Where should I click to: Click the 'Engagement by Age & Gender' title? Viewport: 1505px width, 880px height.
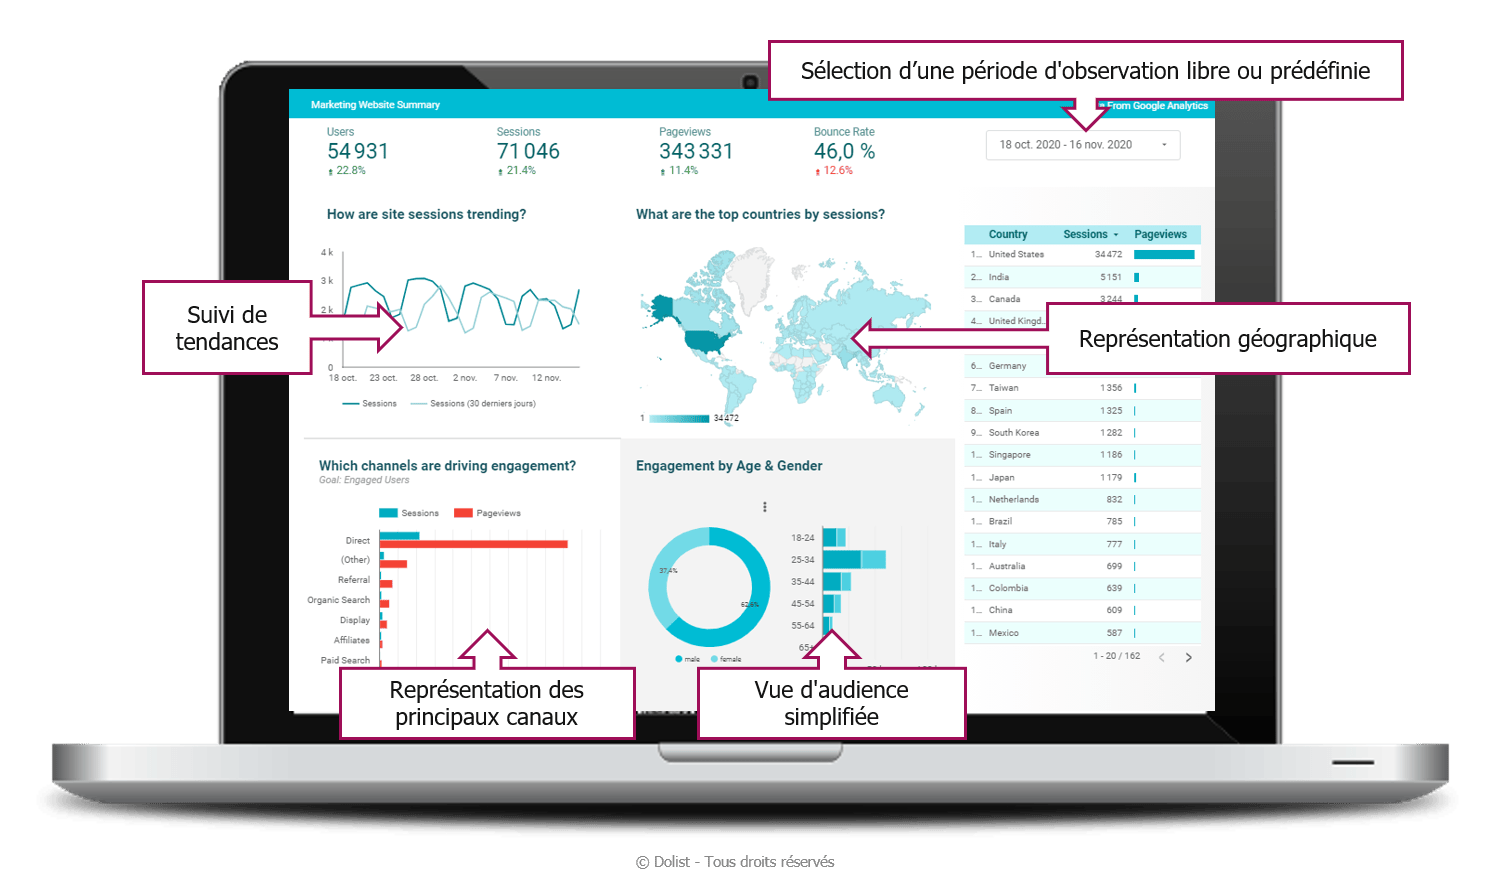pyautogui.click(x=729, y=466)
